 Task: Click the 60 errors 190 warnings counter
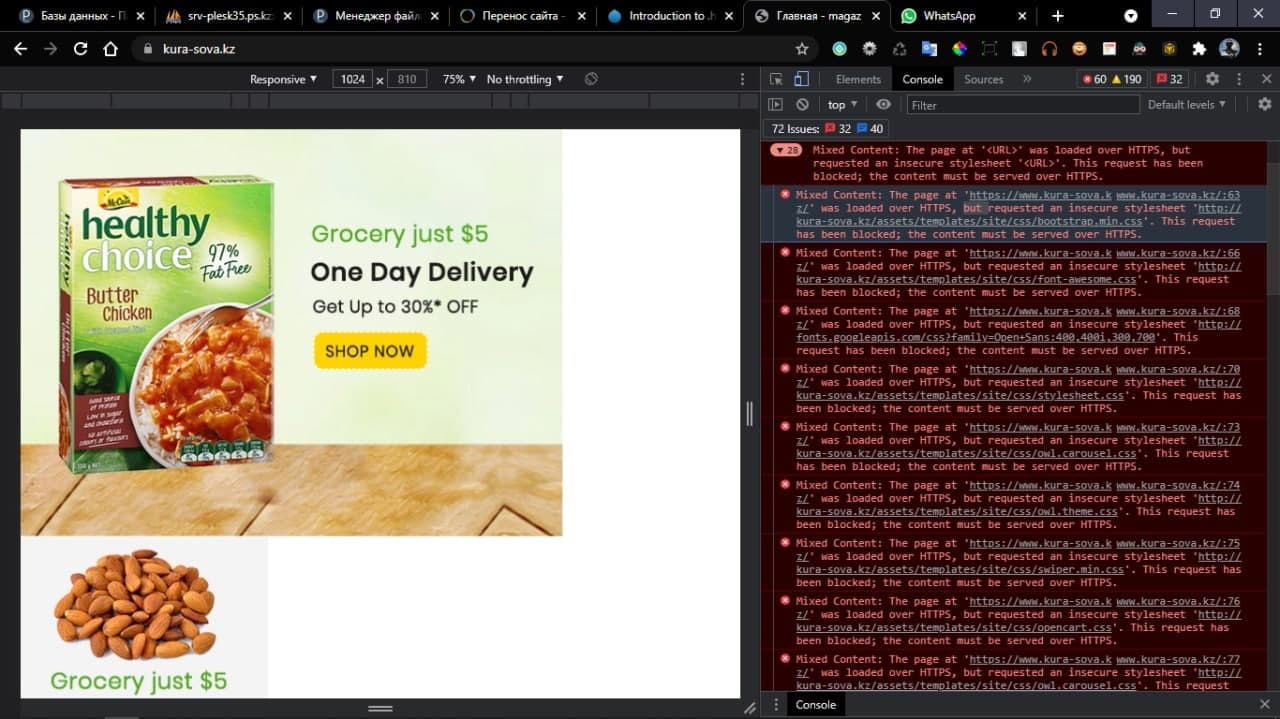coord(1112,79)
